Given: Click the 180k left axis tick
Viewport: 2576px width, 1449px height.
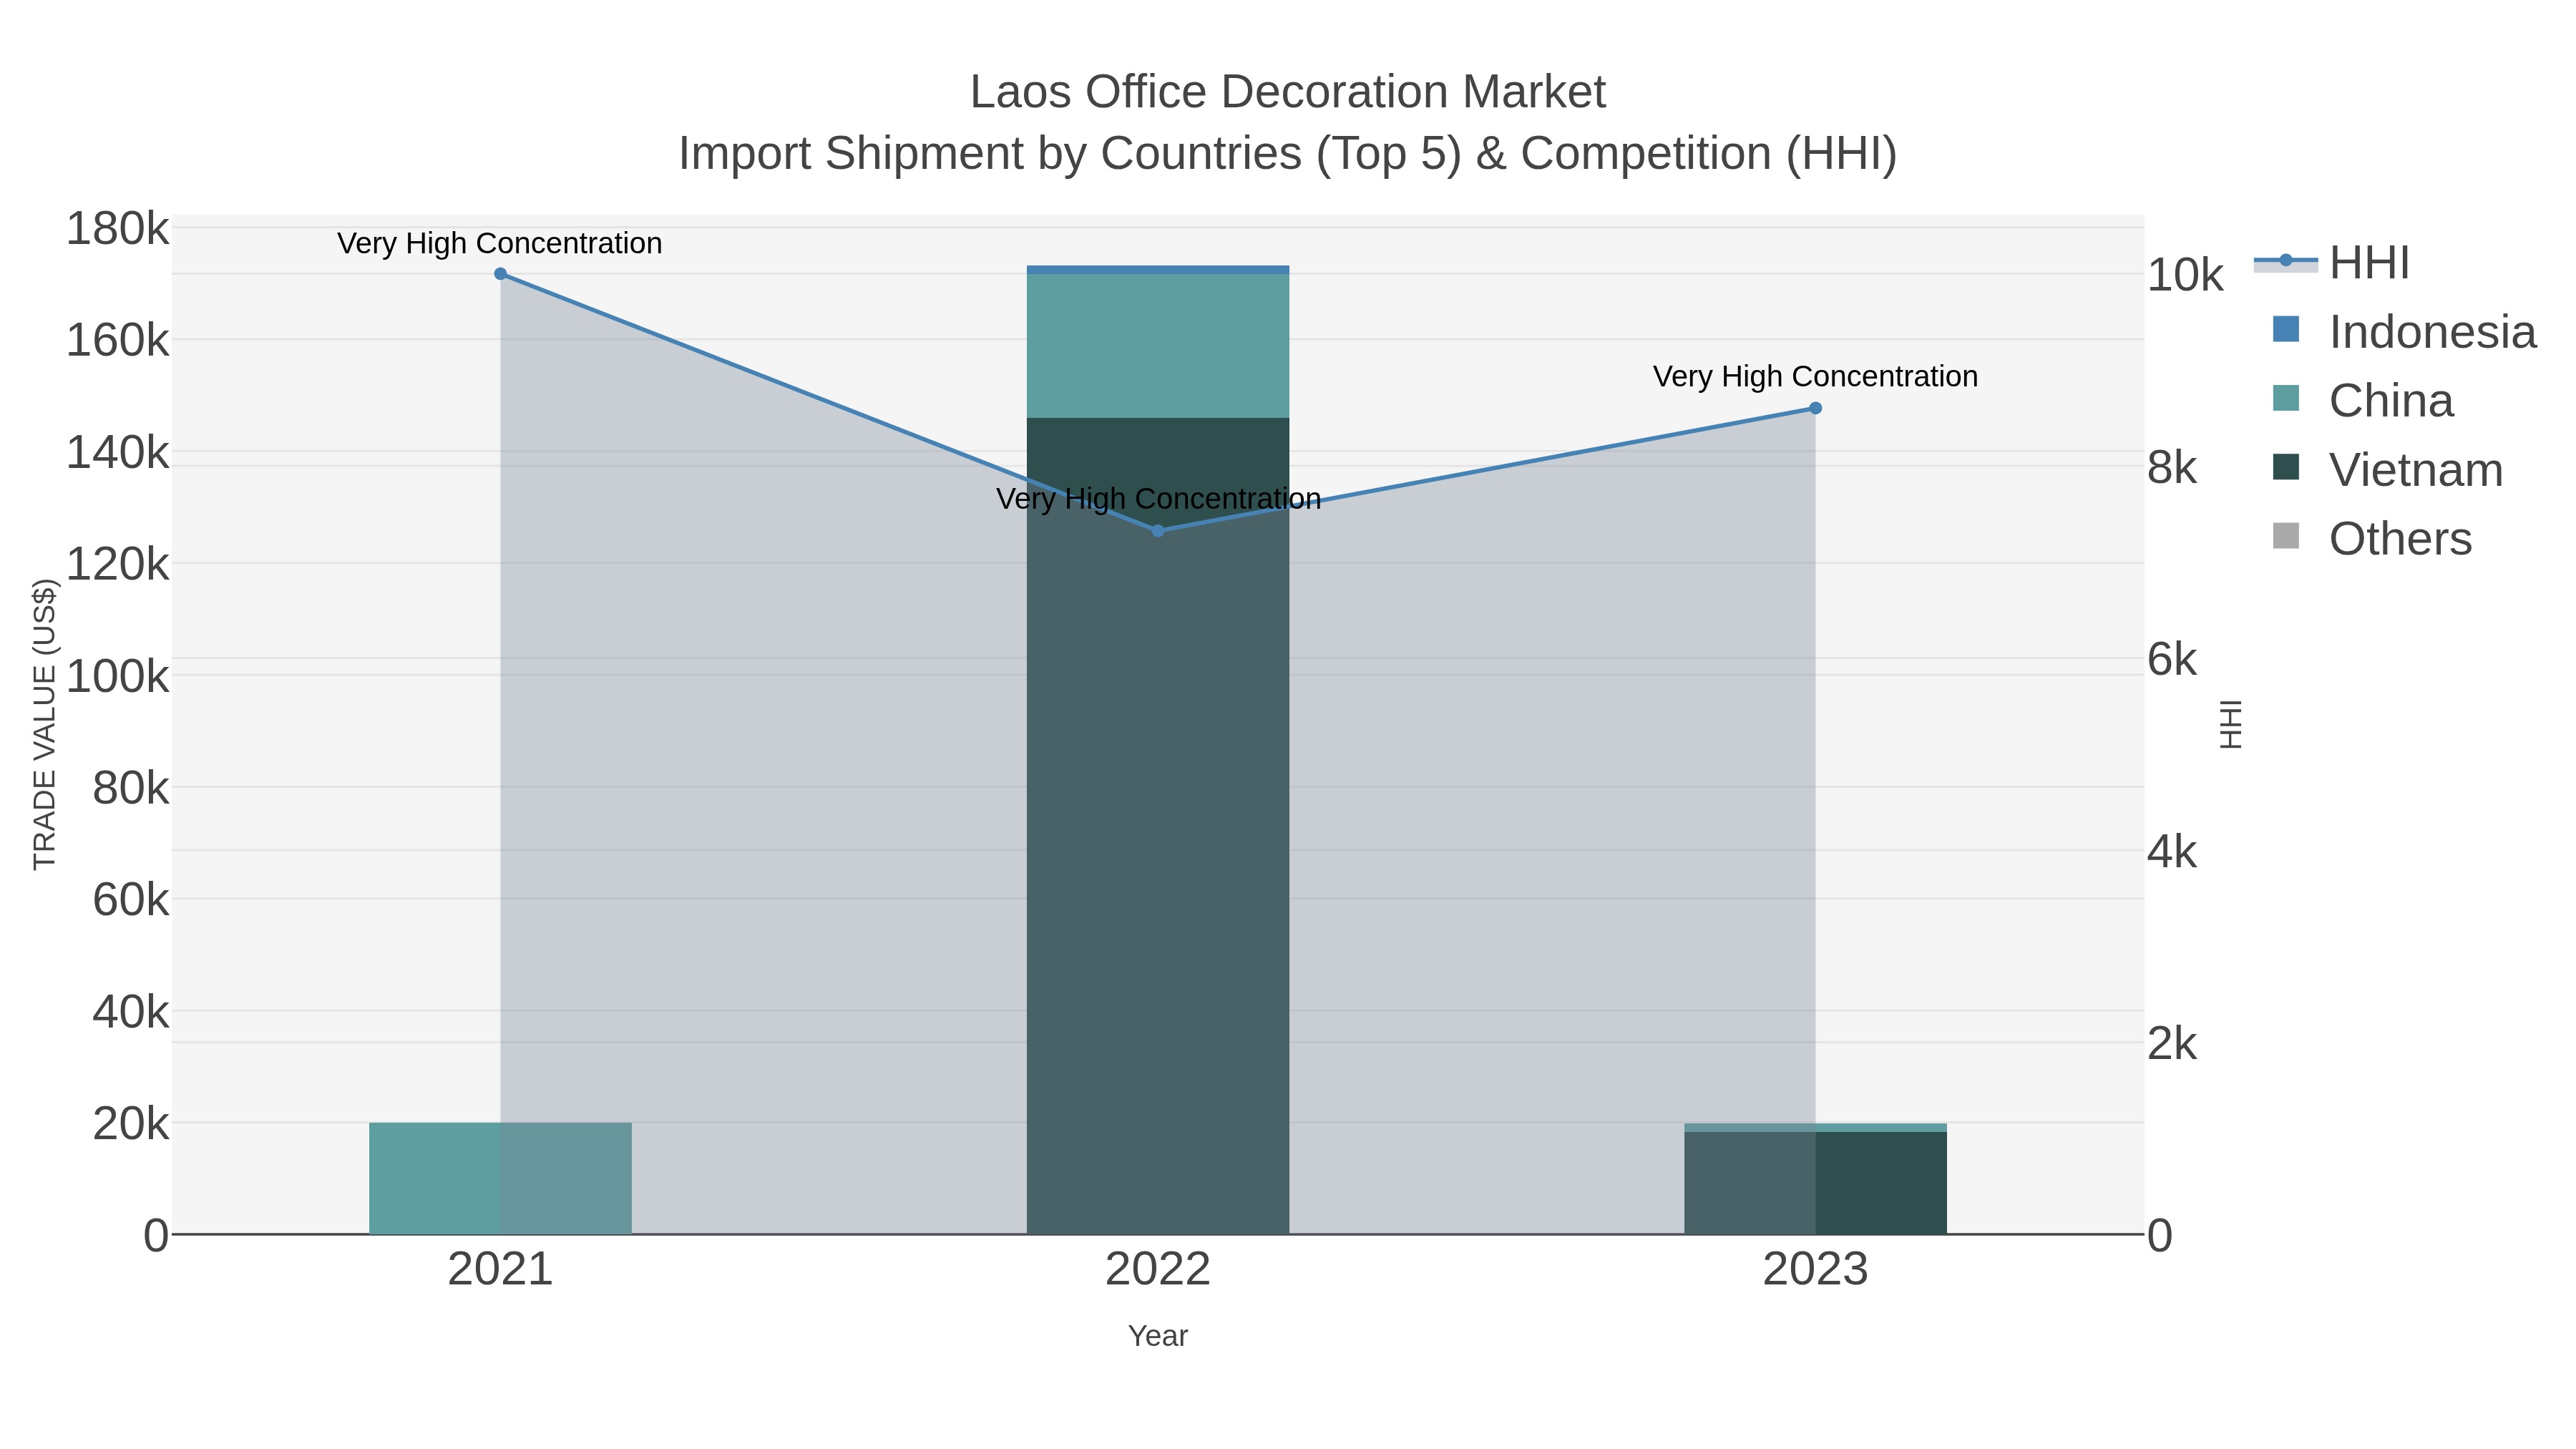Looking at the screenshot, I should click(117, 229).
